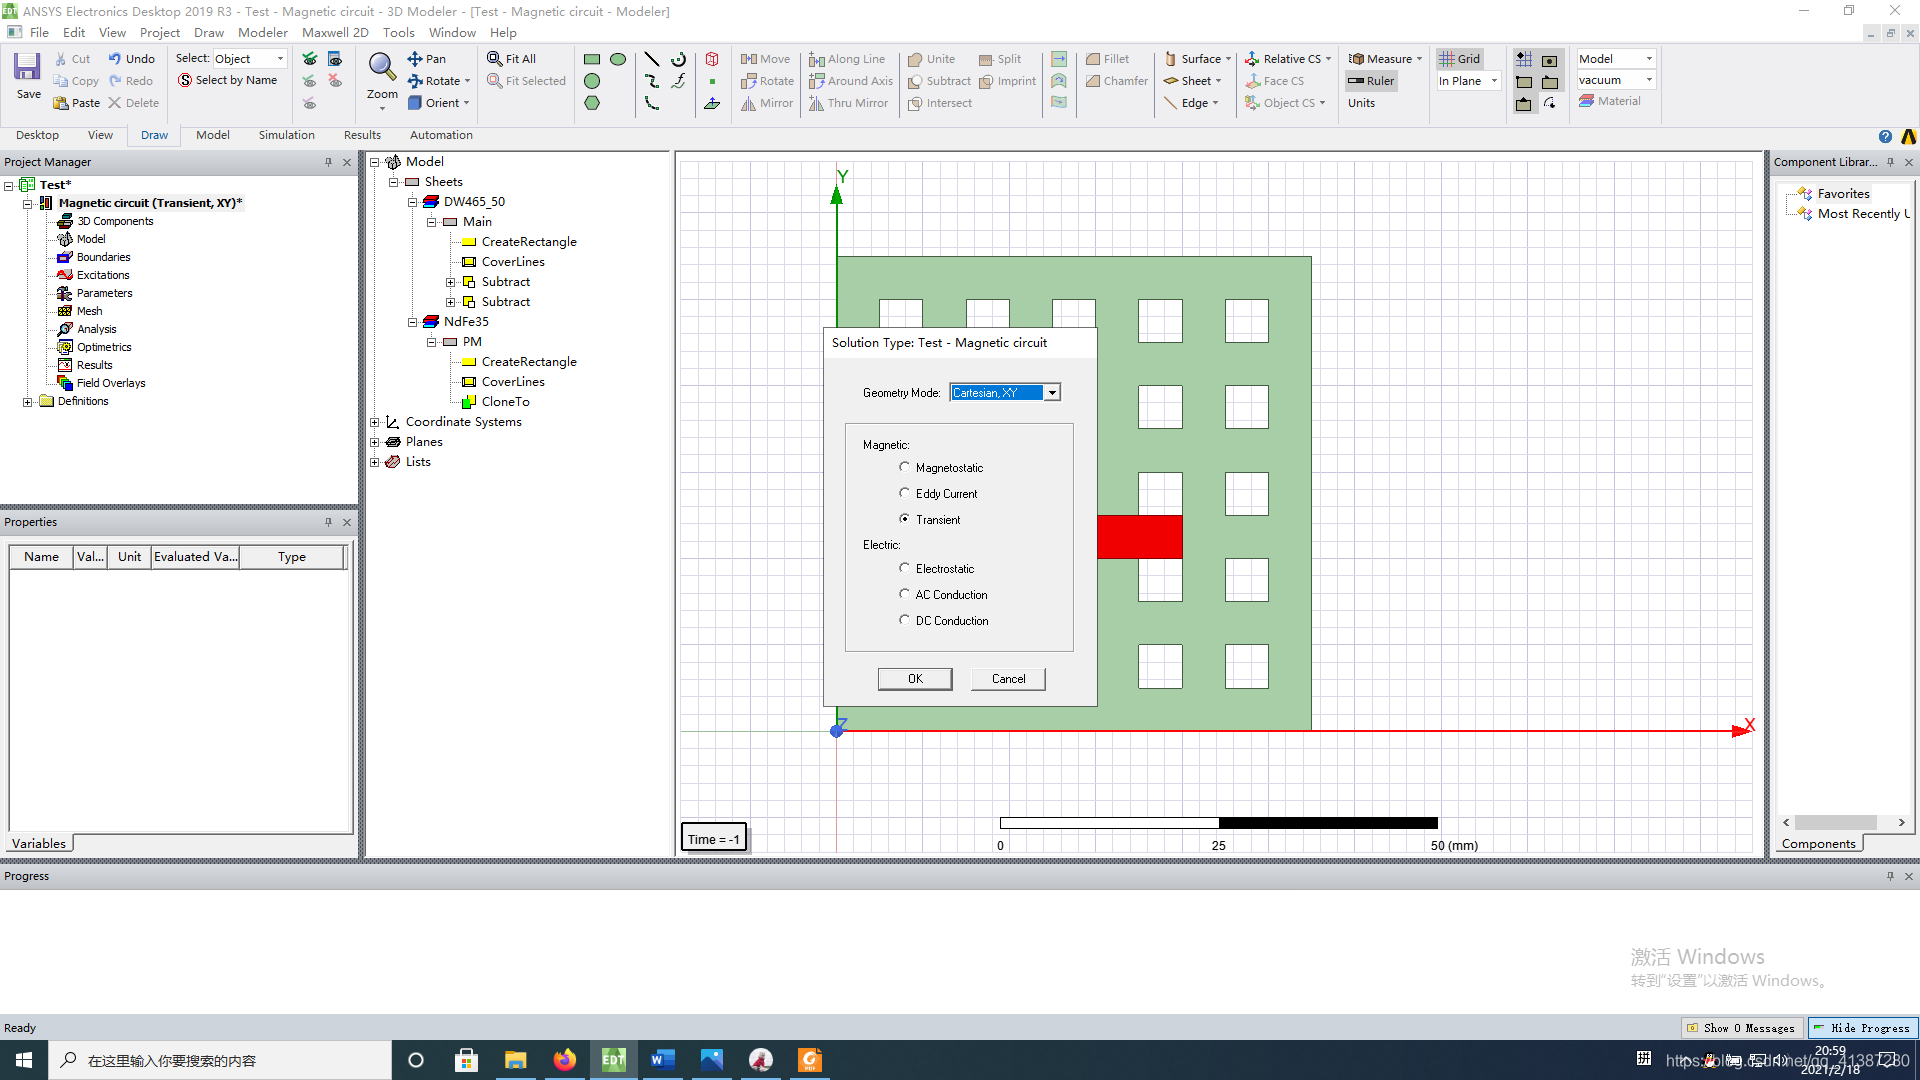The image size is (1920, 1080).
Task: Click the Material assignment tool
Action: coord(1609,101)
